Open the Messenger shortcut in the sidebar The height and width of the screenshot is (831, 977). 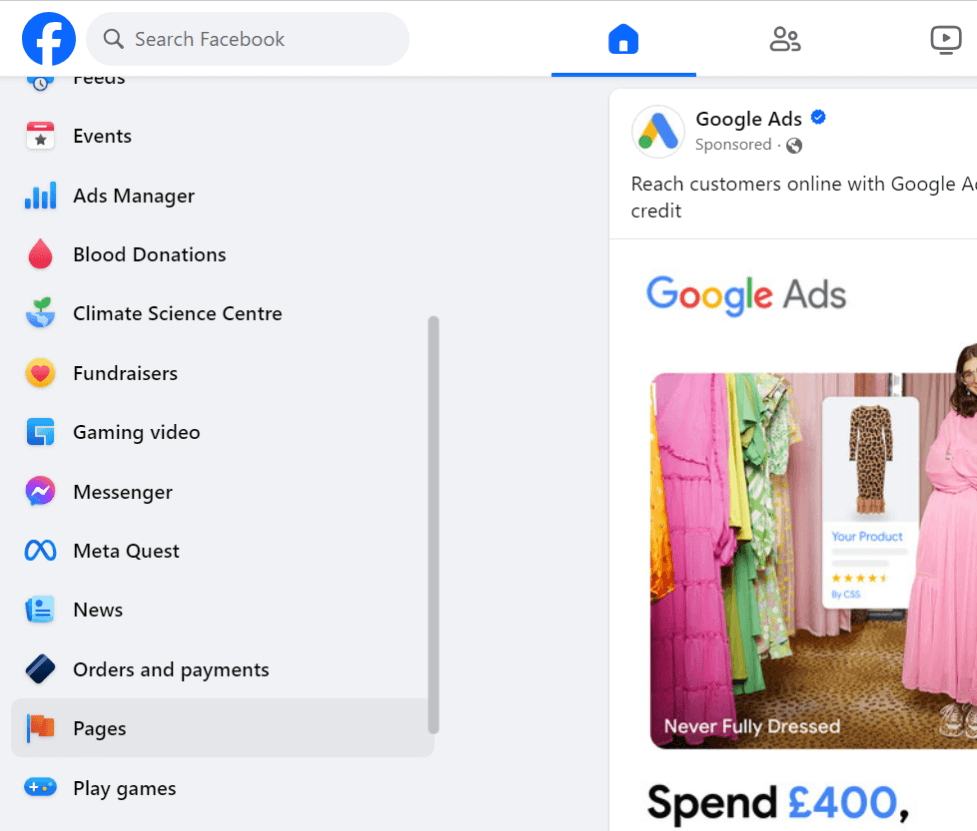[x=122, y=491]
